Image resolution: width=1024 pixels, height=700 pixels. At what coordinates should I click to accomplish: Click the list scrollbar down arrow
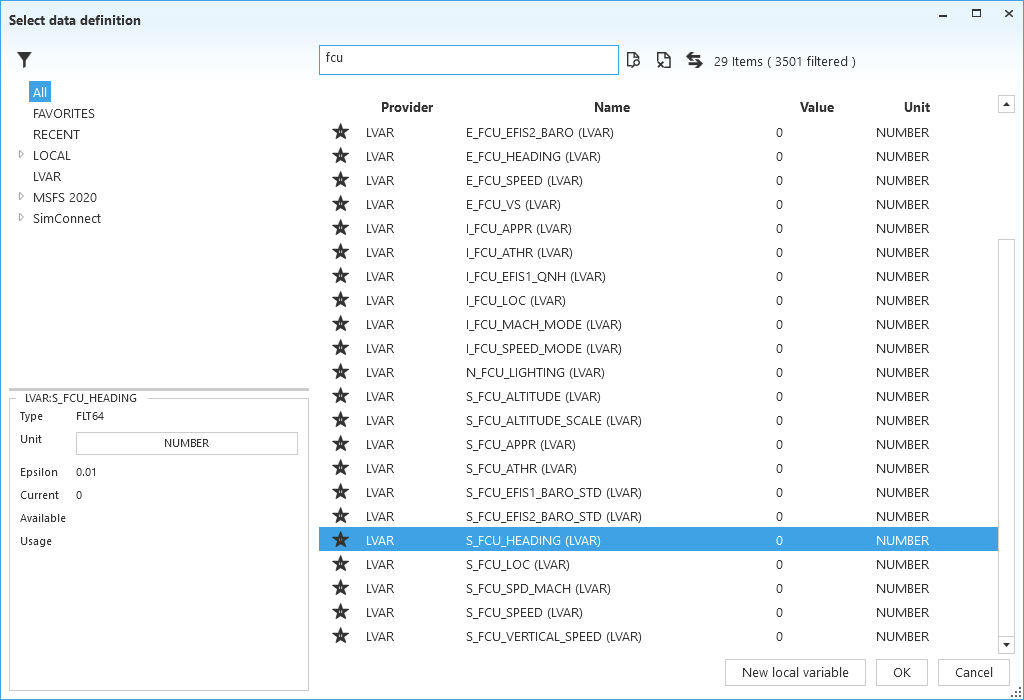(1007, 645)
